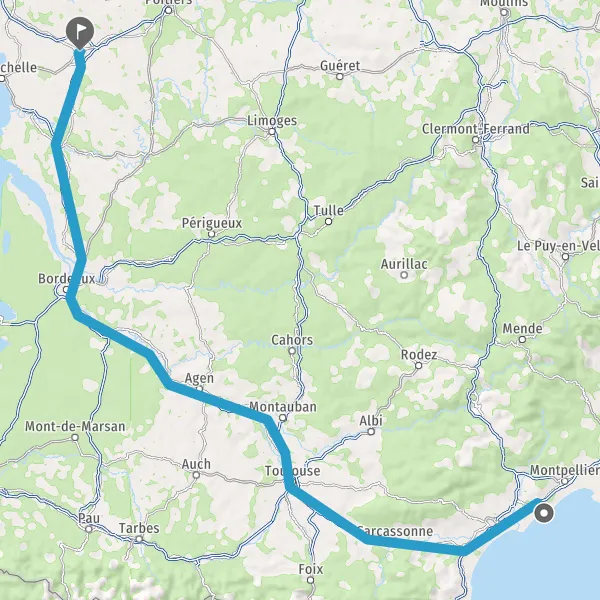Click the Rodez city dot

pyautogui.click(x=418, y=365)
